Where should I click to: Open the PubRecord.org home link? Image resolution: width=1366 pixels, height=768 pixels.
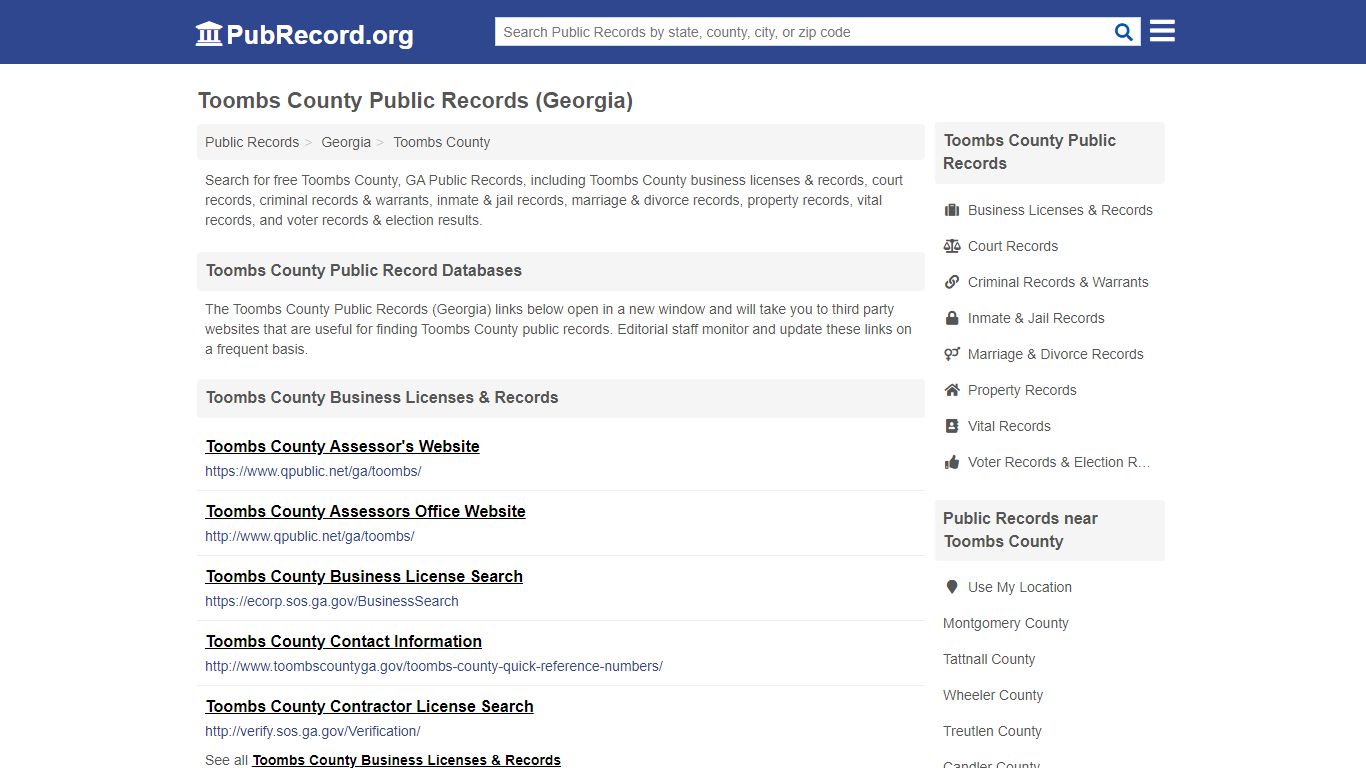(x=304, y=34)
